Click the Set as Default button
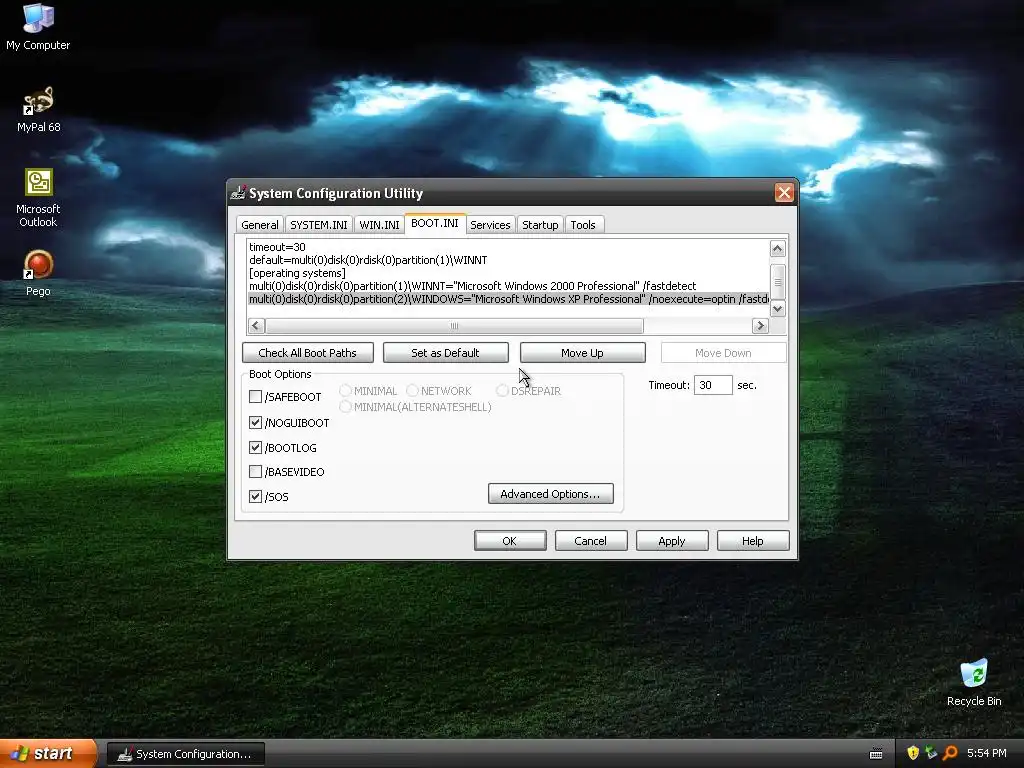This screenshot has height=768, width=1024. (445, 353)
